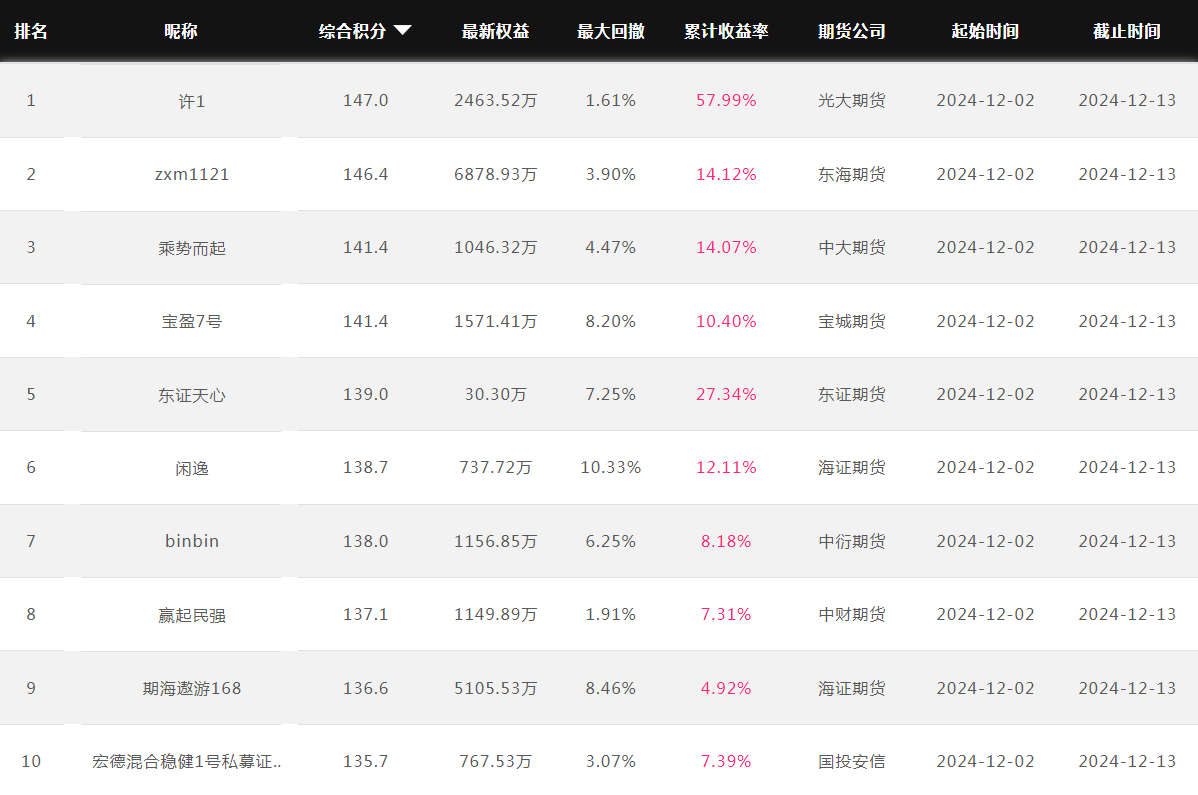Sort by the 综合积分 descending arrow
Viewport: 1198px width, 795px height.
pos(403,31)
